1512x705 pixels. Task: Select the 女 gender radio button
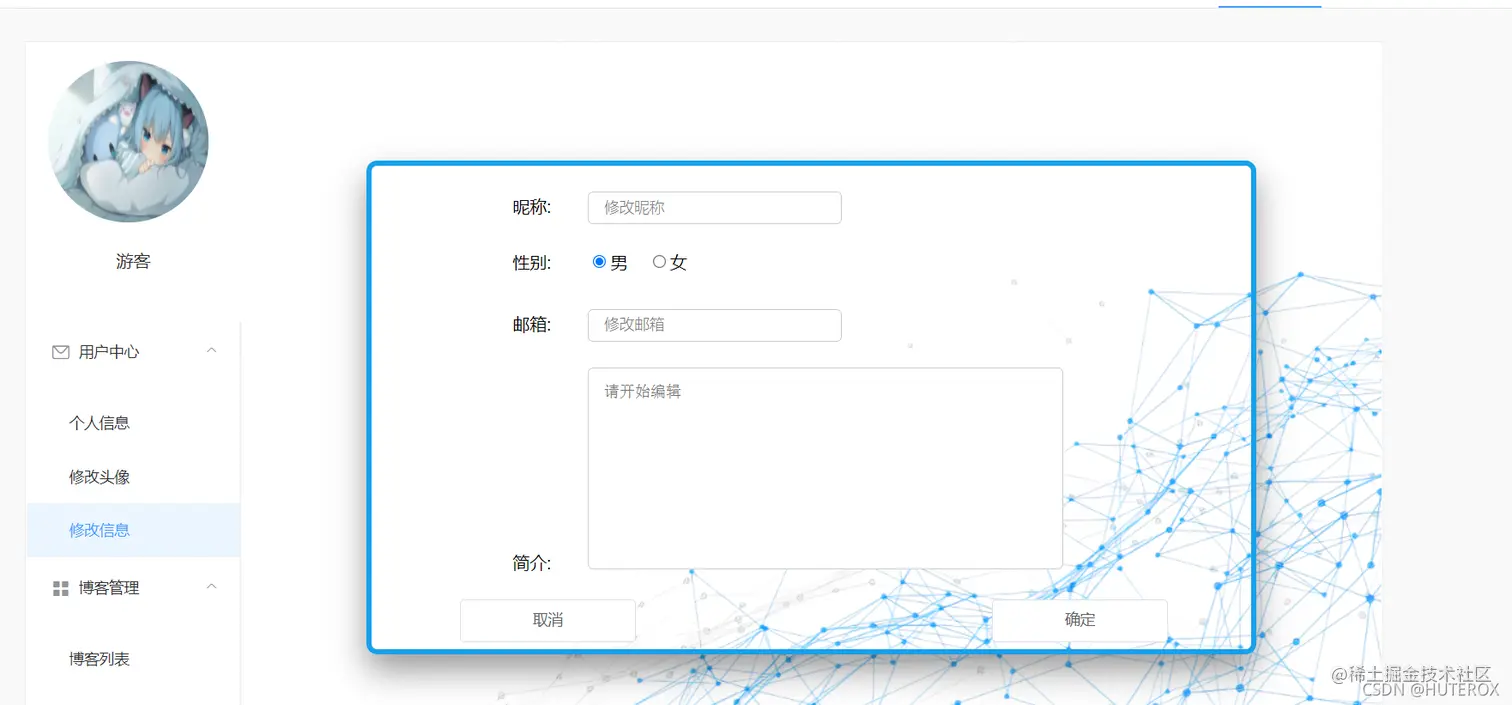659,261
